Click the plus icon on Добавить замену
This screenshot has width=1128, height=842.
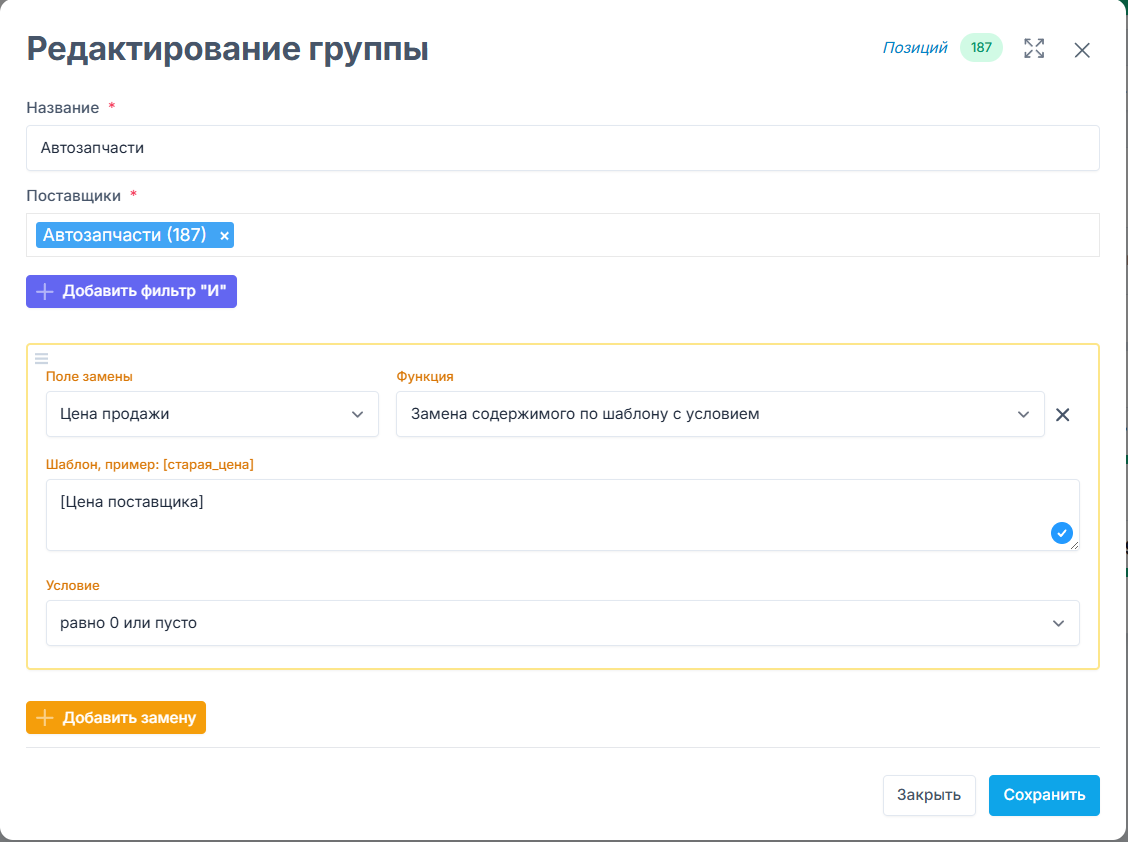[45, 718]
